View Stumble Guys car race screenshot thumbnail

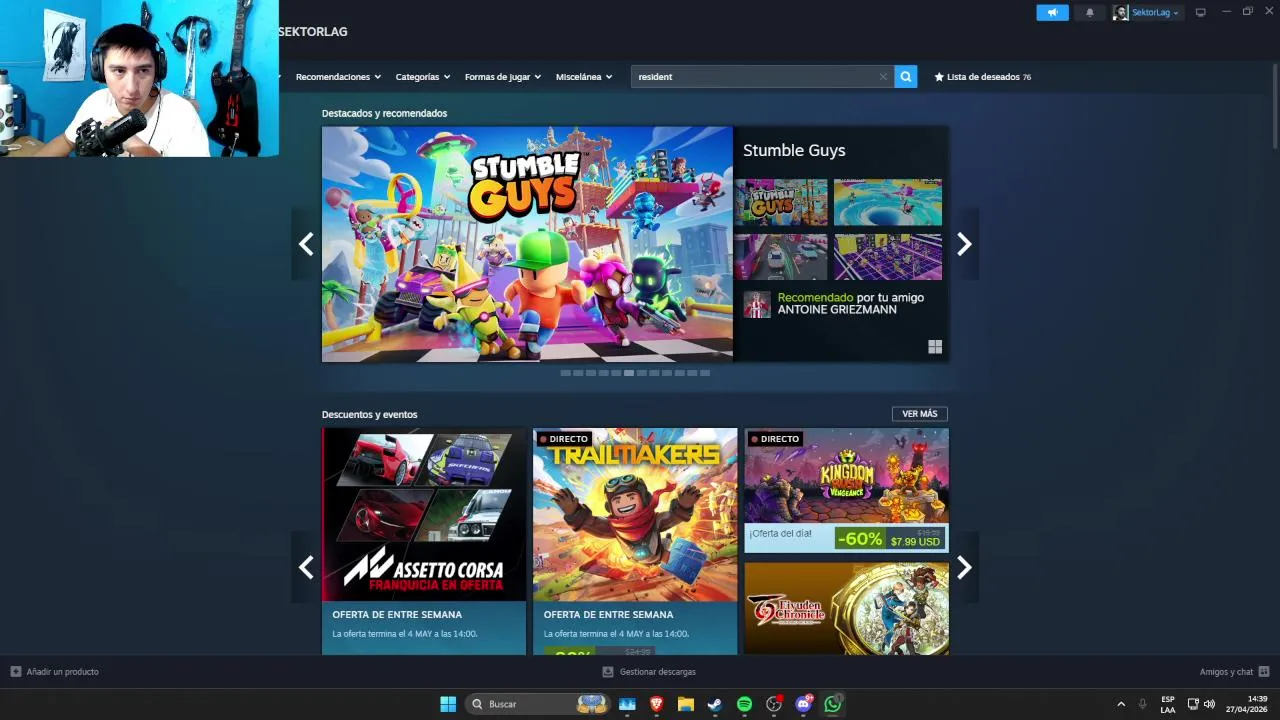[x=781, y=257]
